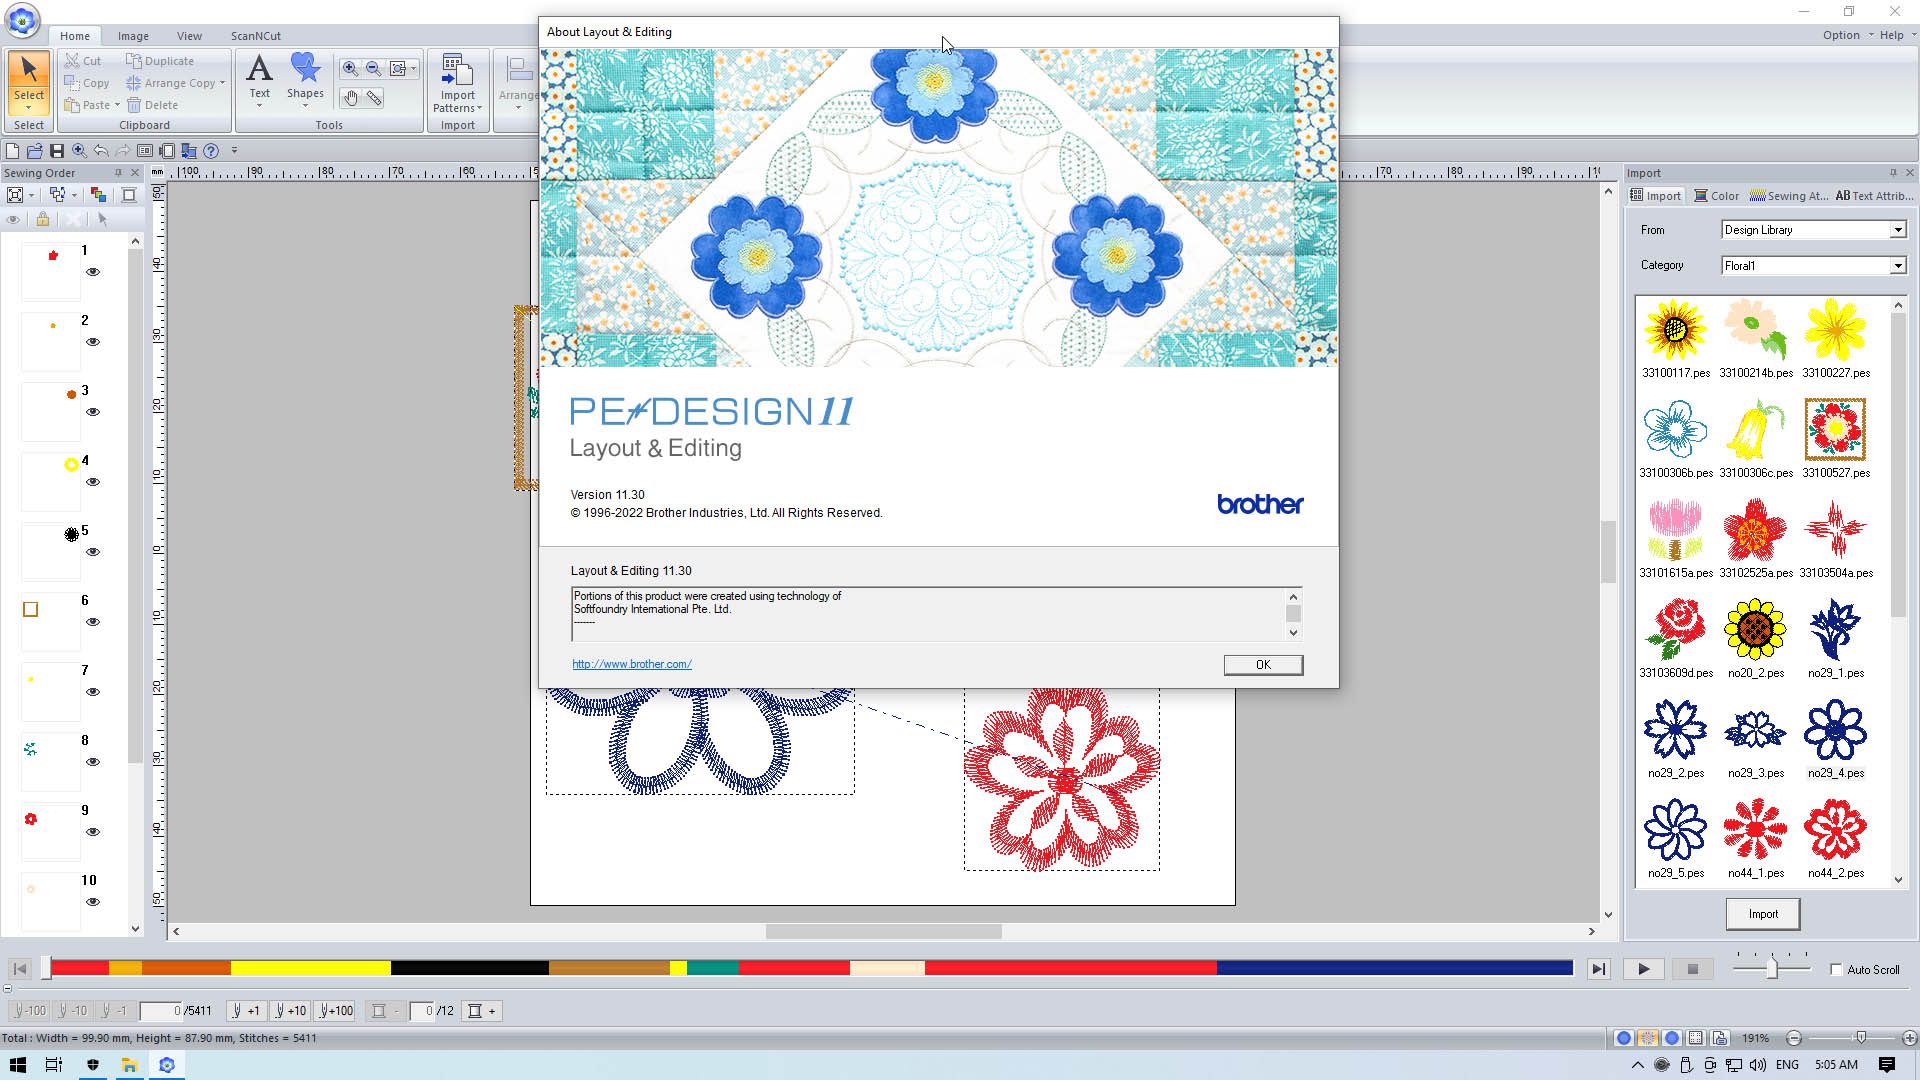Open the brother.com hyperlink
1920x1080 pixels.
point(632,663)
